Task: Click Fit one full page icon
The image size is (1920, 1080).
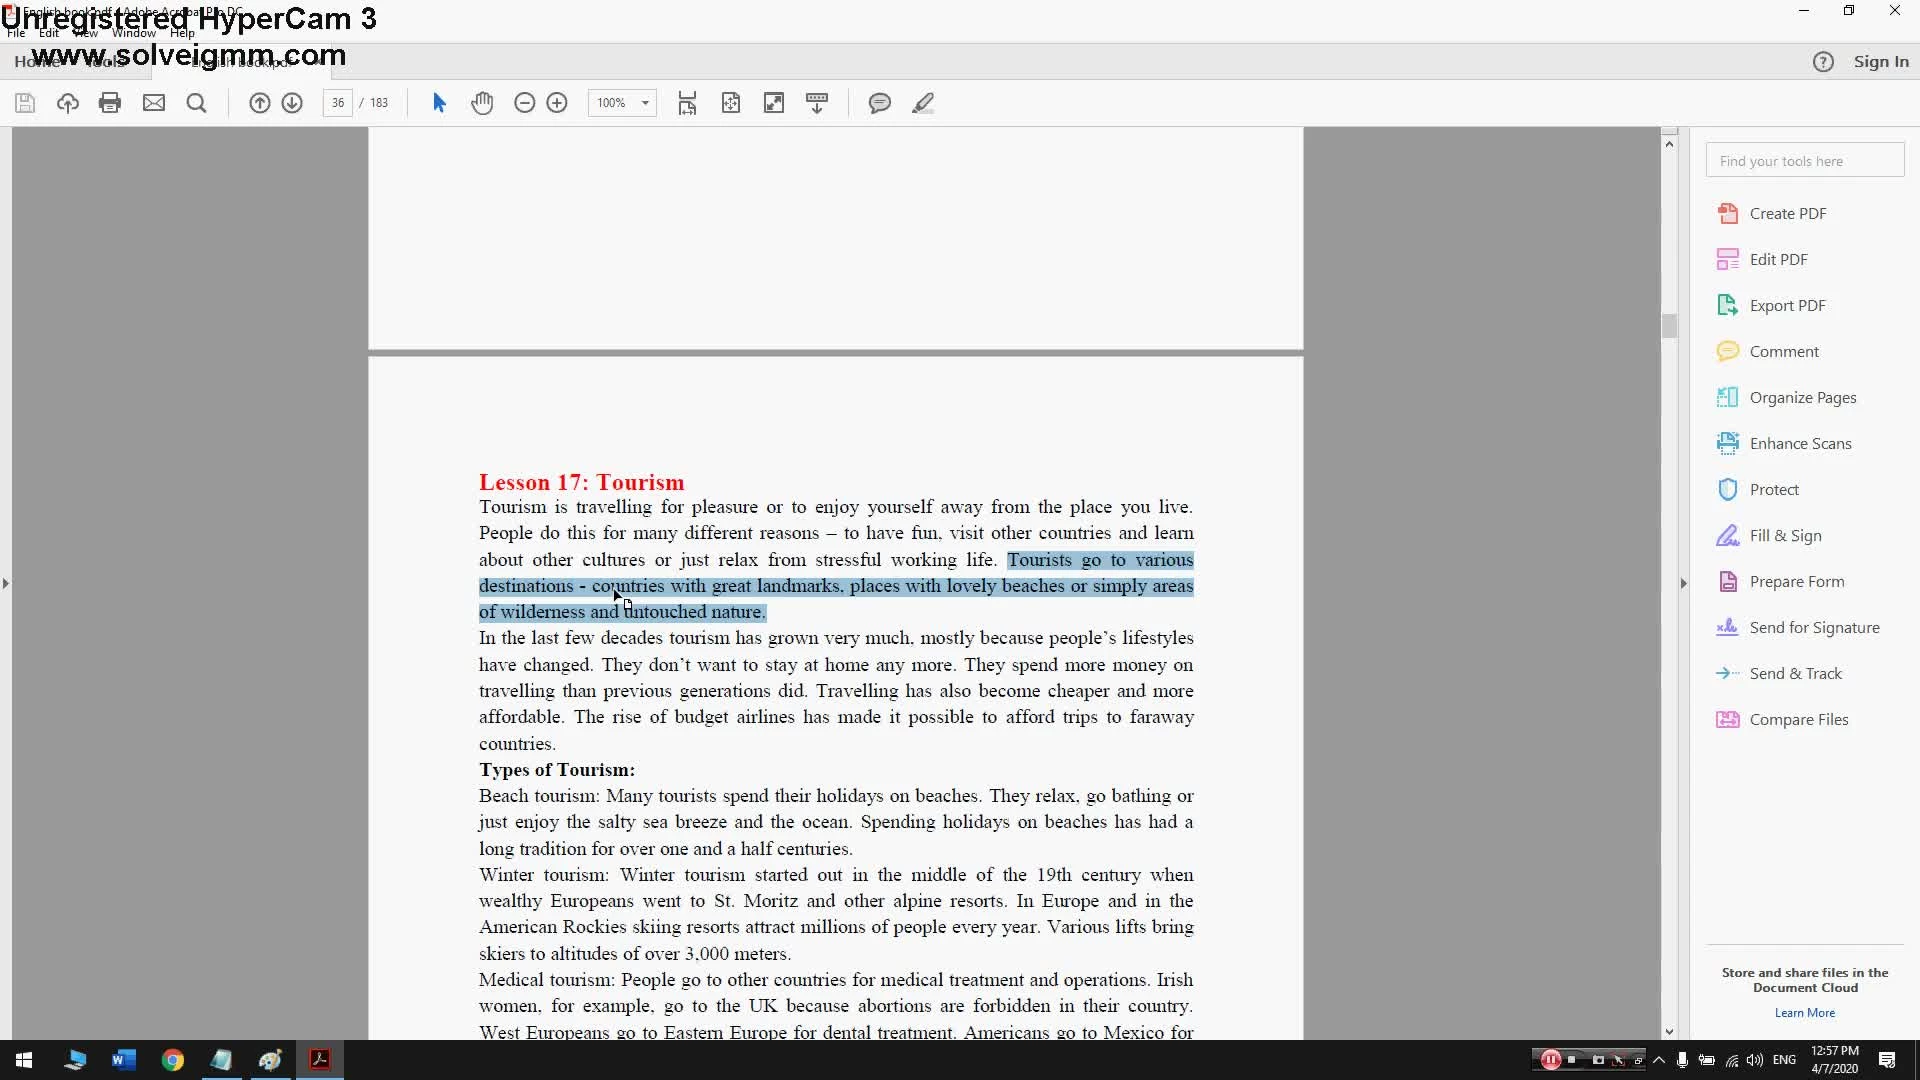Action: (731, 103)
